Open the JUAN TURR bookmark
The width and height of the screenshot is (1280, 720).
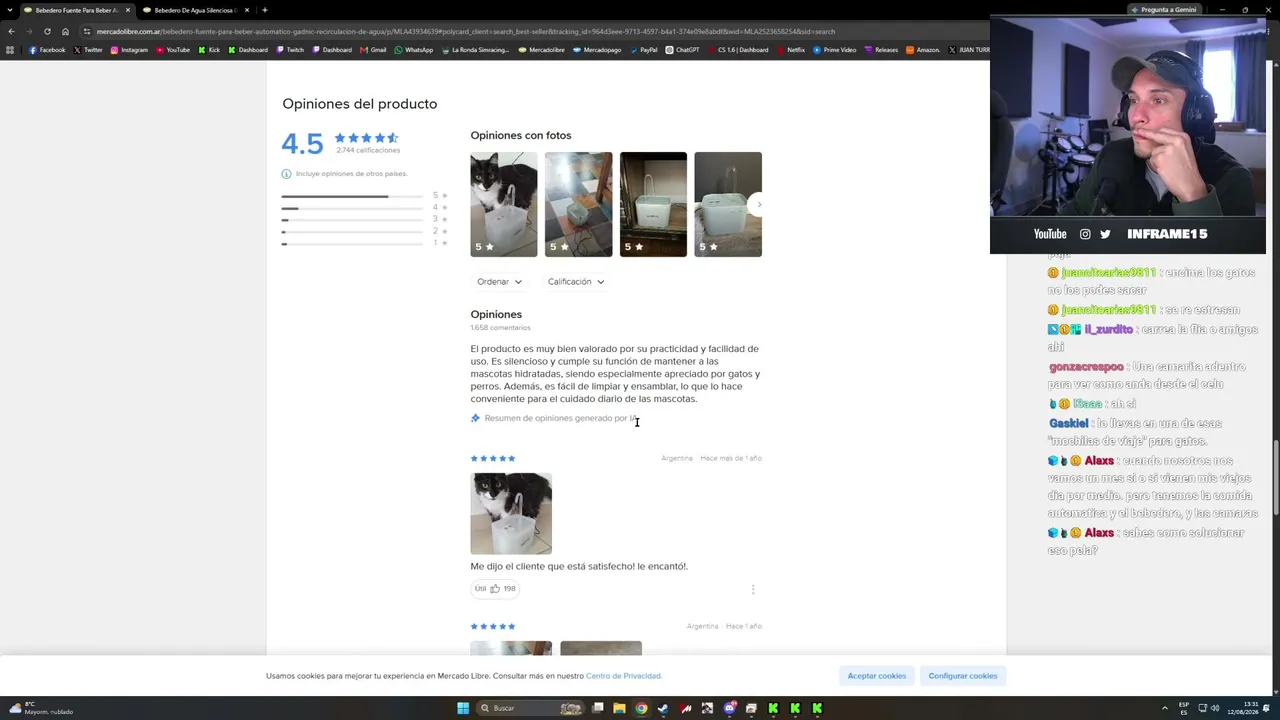[x=968, y=50]
